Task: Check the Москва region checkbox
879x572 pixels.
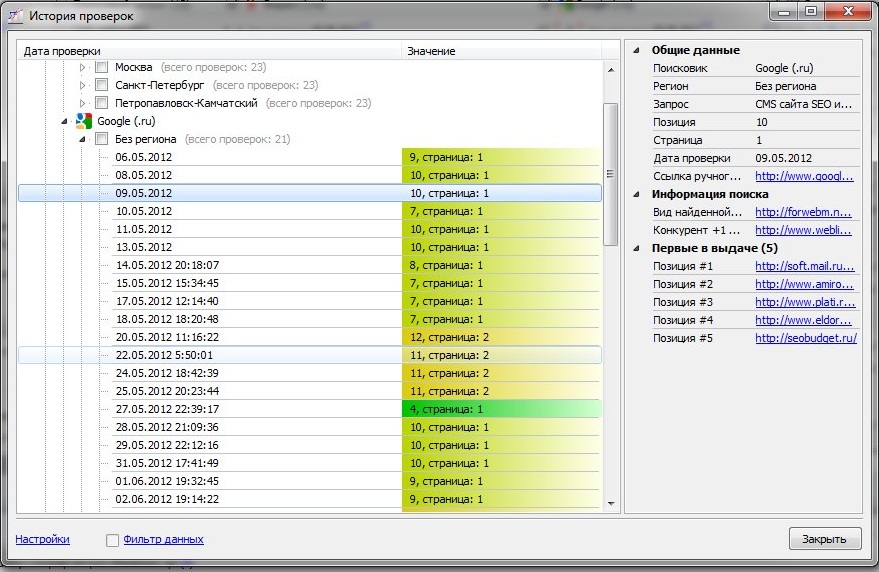Action: 101,67
